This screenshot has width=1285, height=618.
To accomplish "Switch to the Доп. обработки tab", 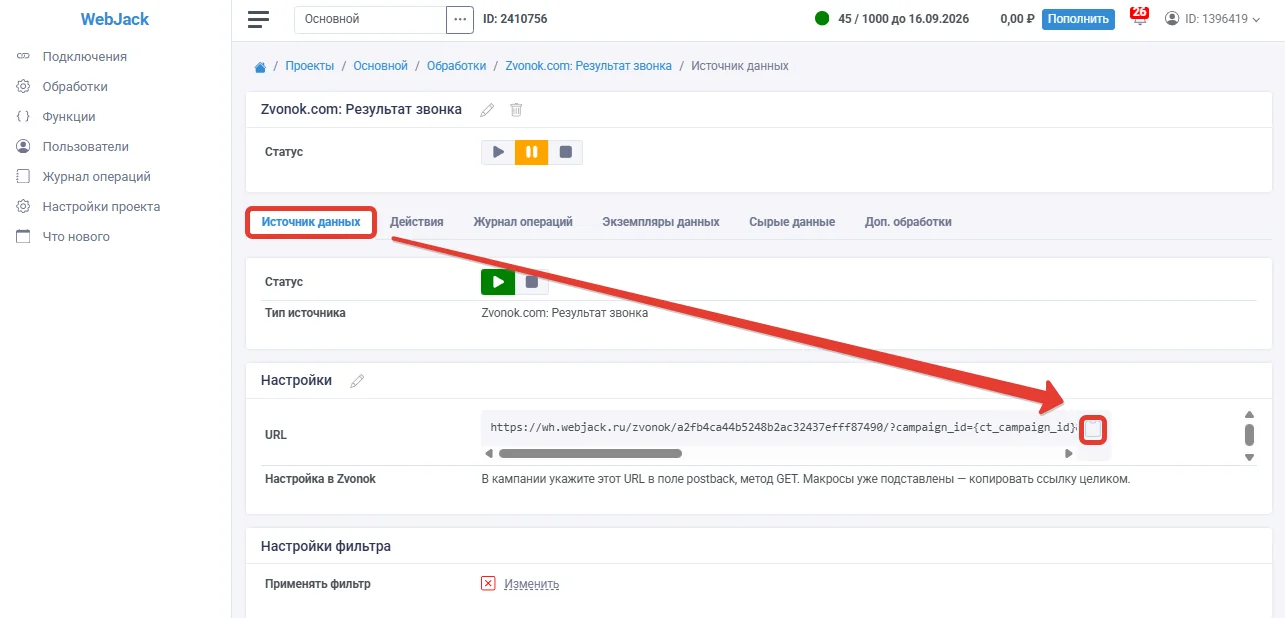I will 908,222.
